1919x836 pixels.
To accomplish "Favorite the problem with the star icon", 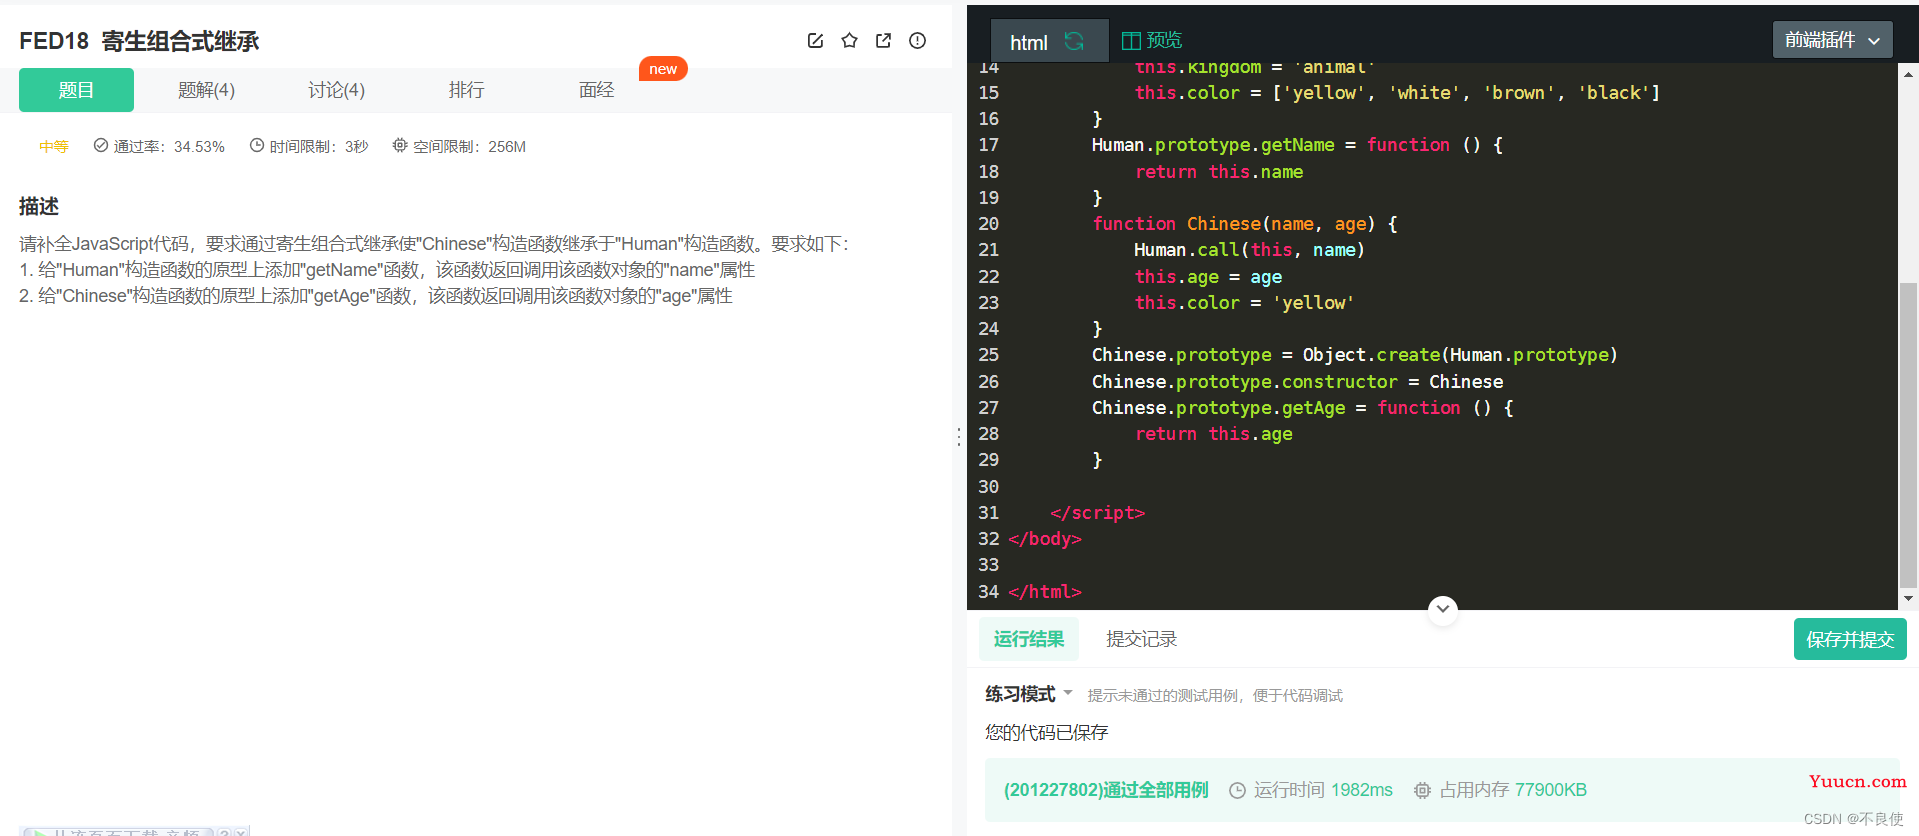I will click(849, 41).
